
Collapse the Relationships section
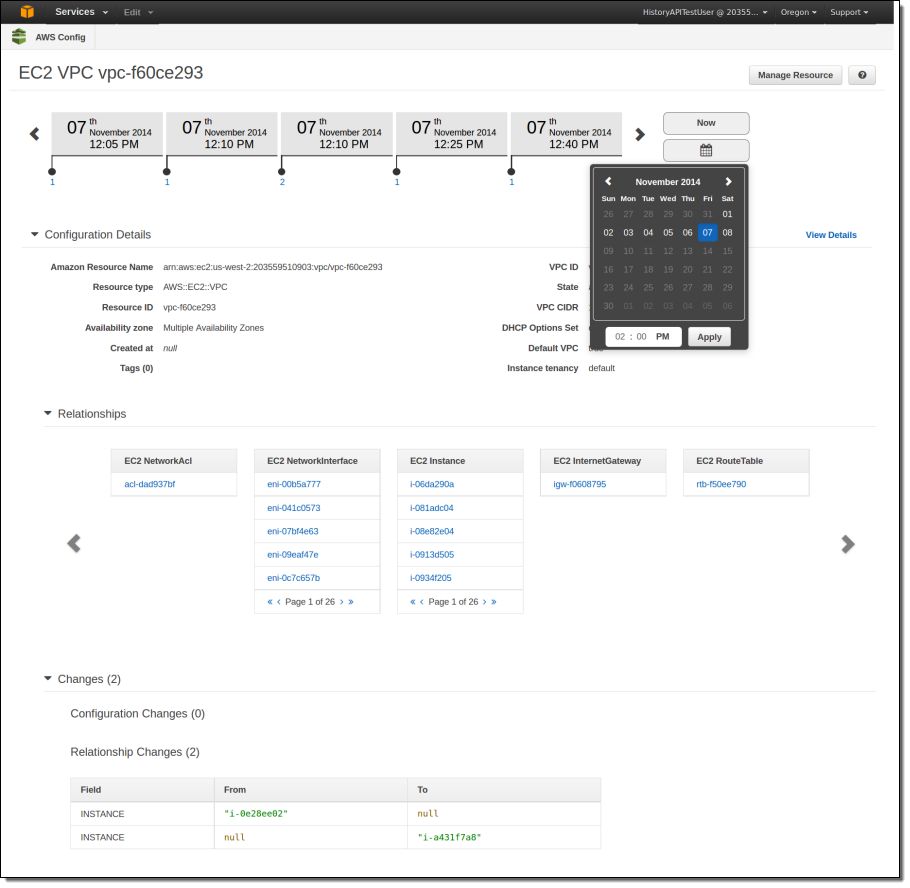[47, 413]
